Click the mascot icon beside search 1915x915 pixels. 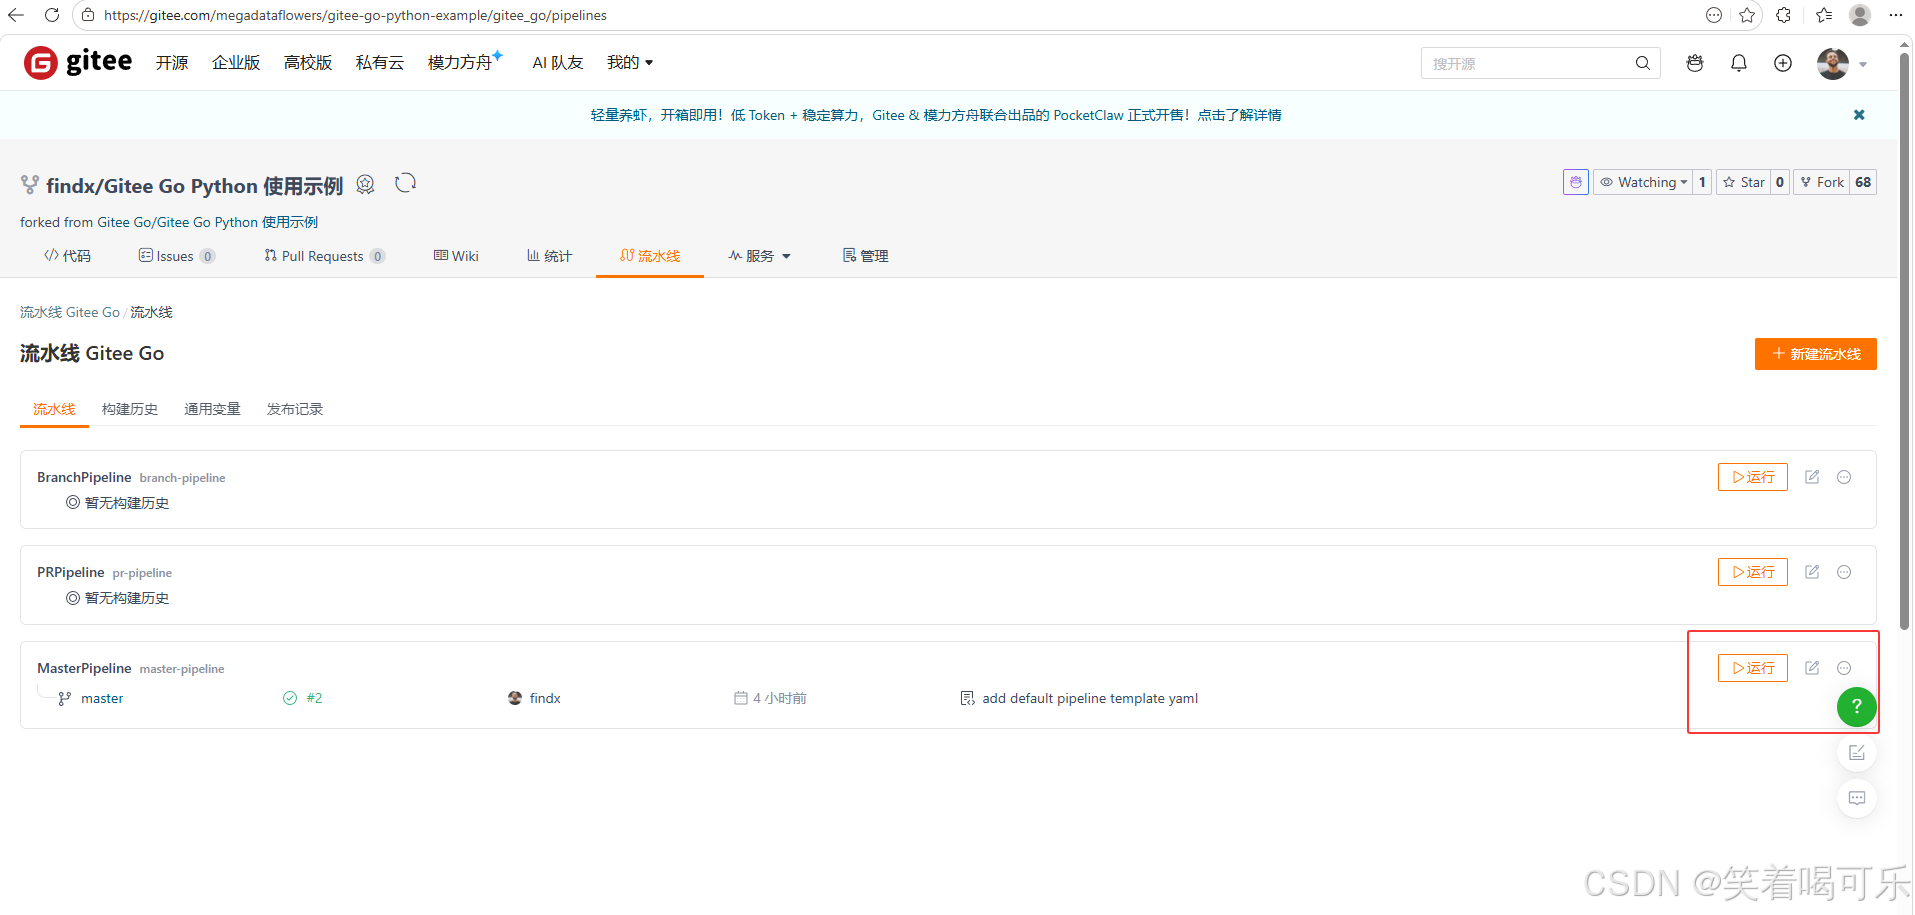coord(1695,63)
